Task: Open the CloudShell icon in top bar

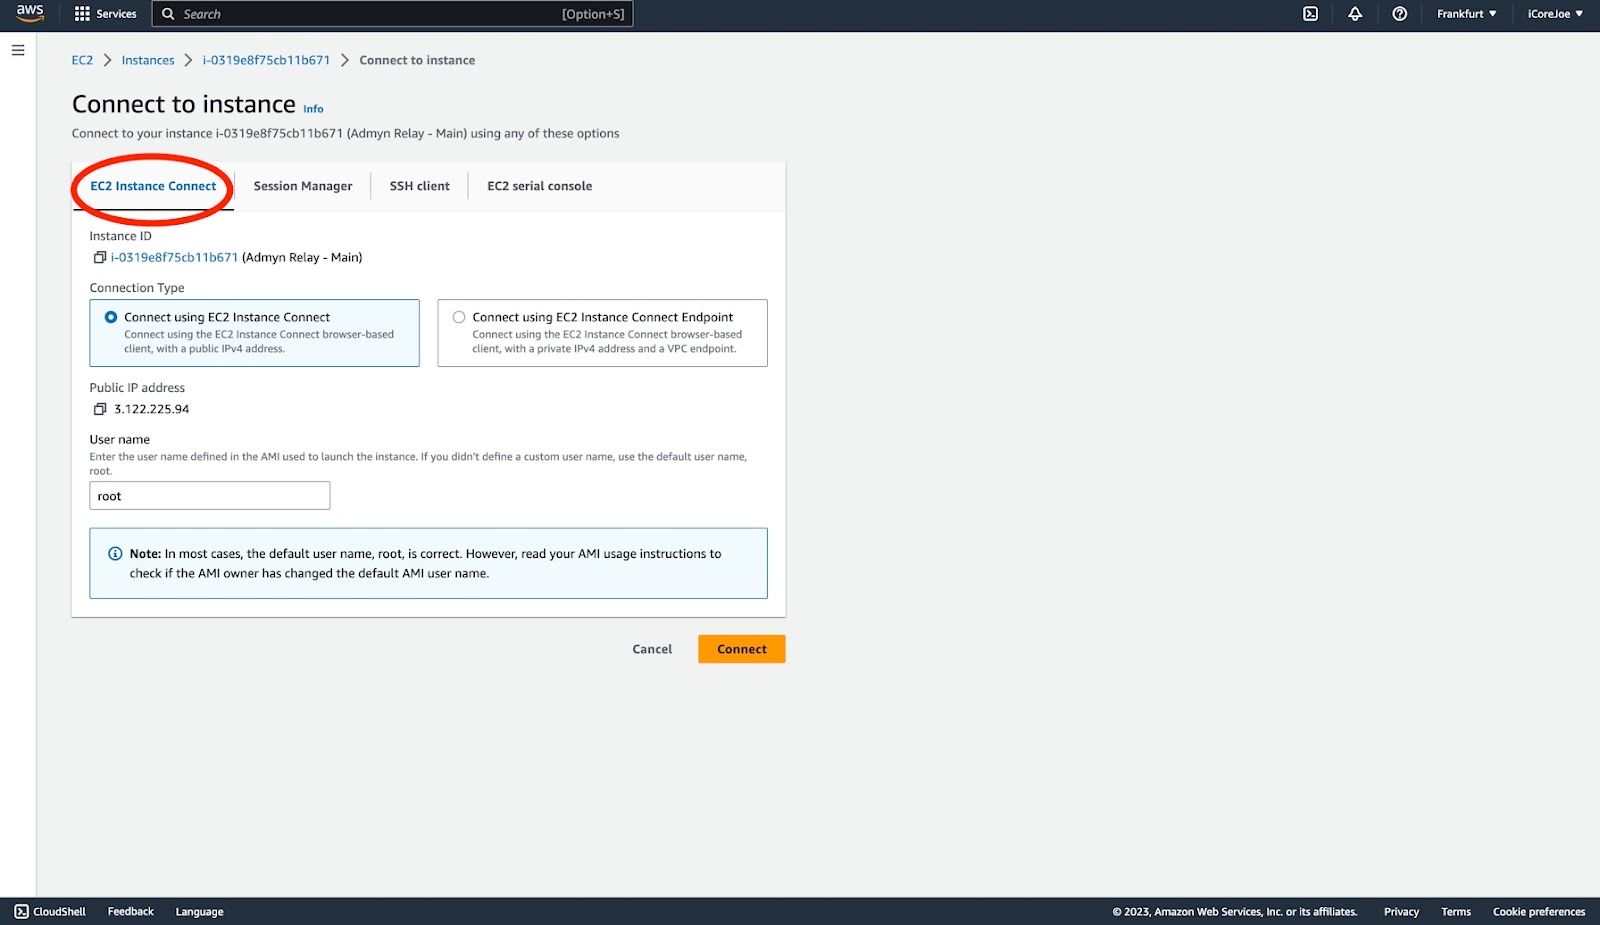Action: pos(1310,14)
